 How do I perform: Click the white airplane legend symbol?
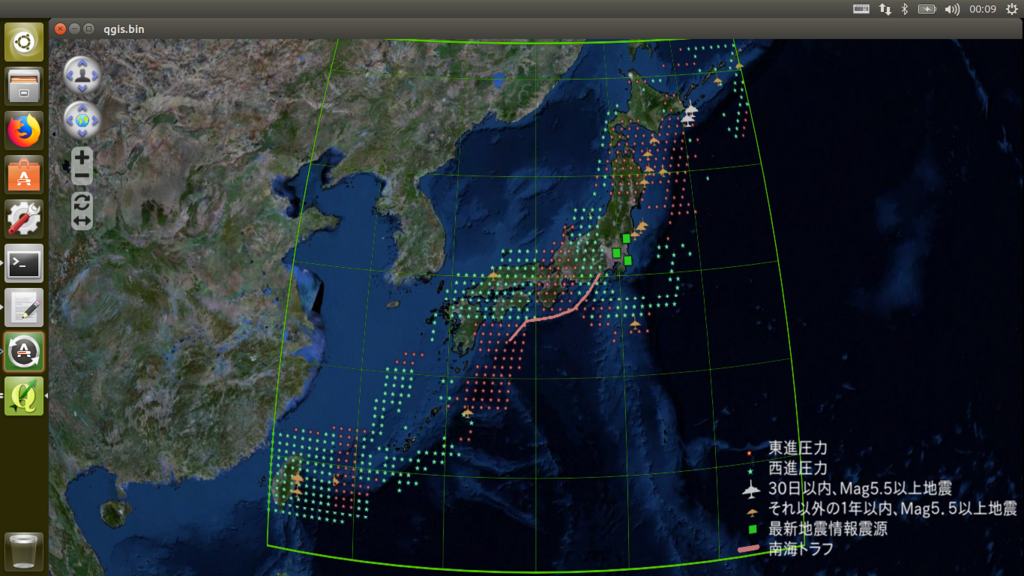(752, 488)
